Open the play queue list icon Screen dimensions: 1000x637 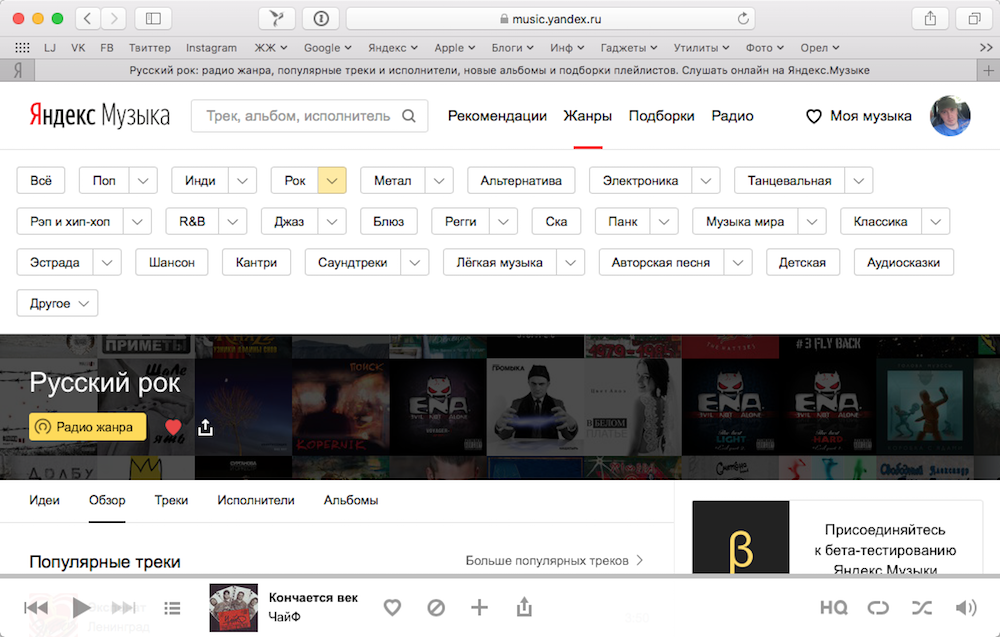click(x=172, y=608)
